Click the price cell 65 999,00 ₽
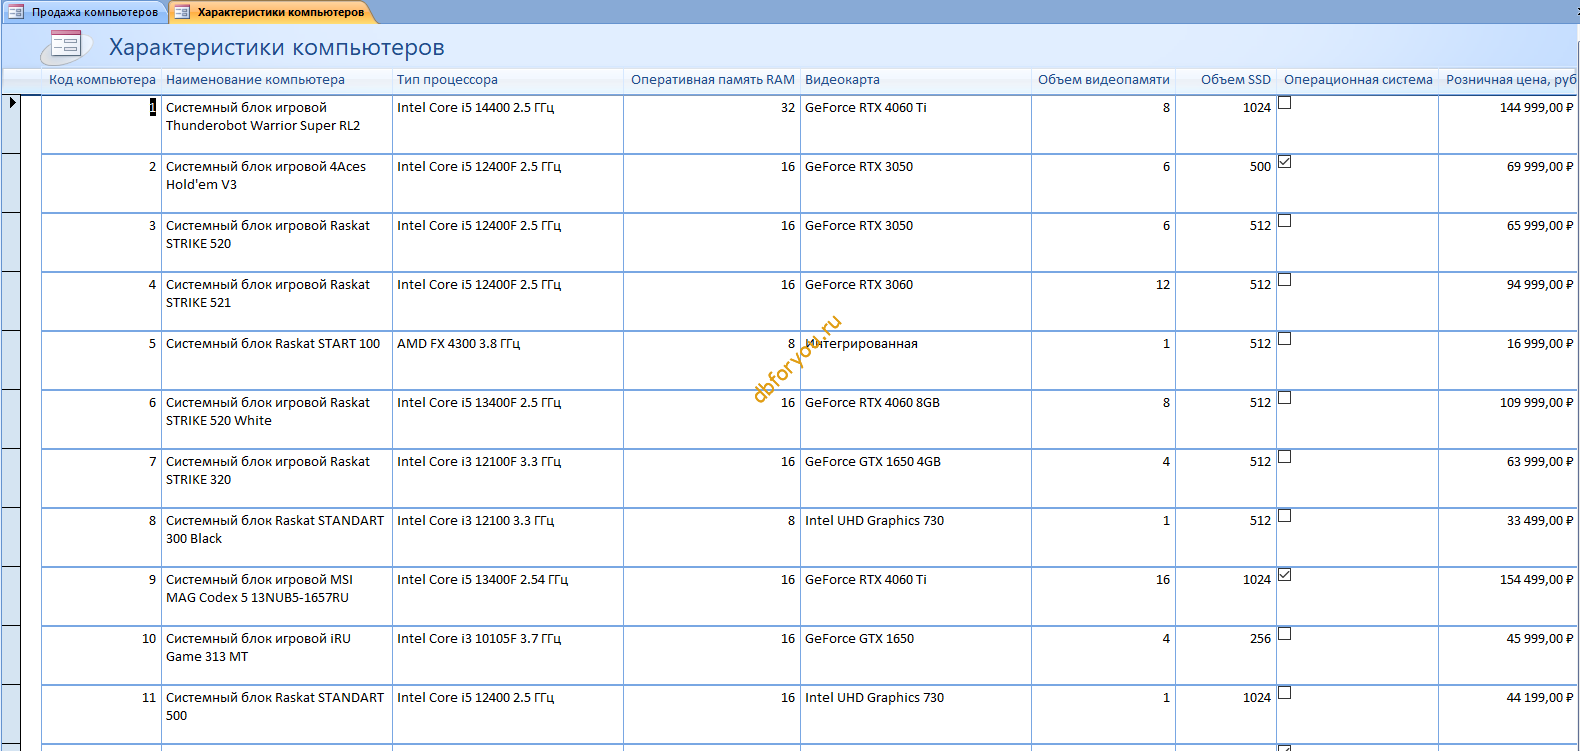The width and height of the screenshot is (1580, 751). tap(1508, 242)
